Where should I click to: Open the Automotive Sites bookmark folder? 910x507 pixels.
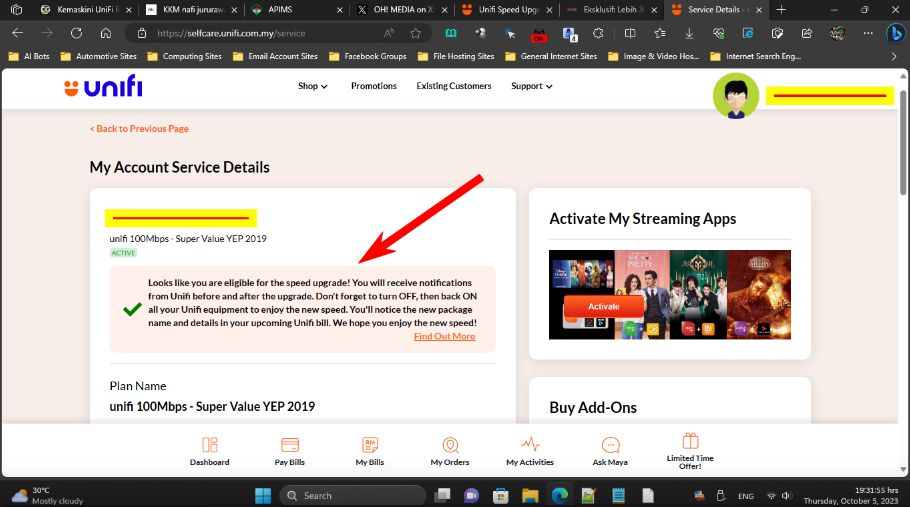click(x=99, y=56)
